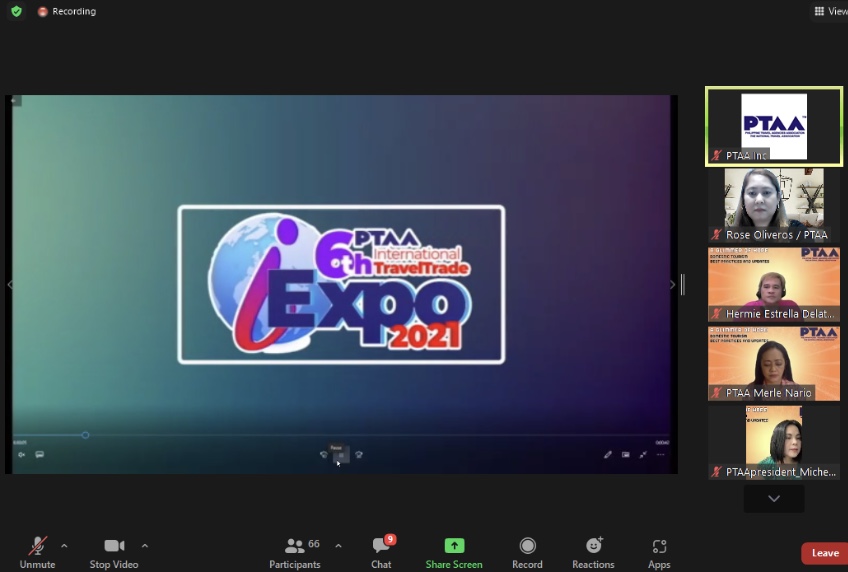Click the muted volume icon in shared video
848x572 pixels.
(22, 455)
